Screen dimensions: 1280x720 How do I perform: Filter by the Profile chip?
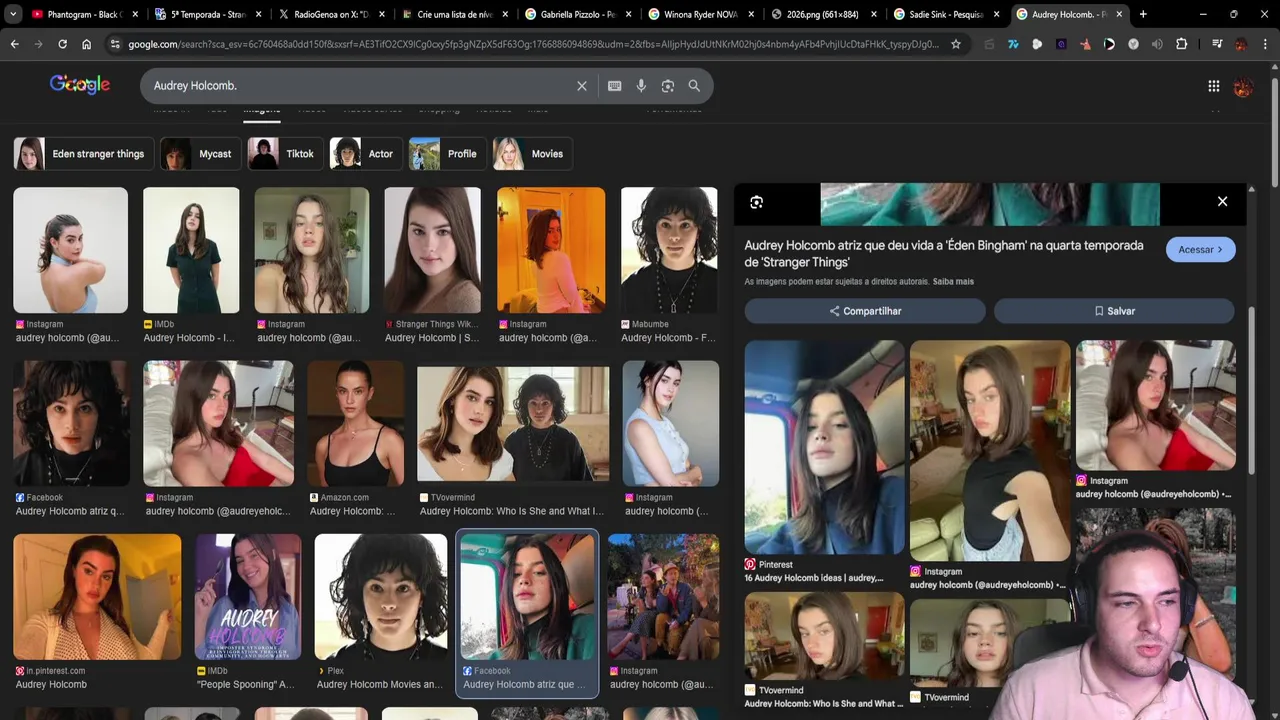coord(448,154)
